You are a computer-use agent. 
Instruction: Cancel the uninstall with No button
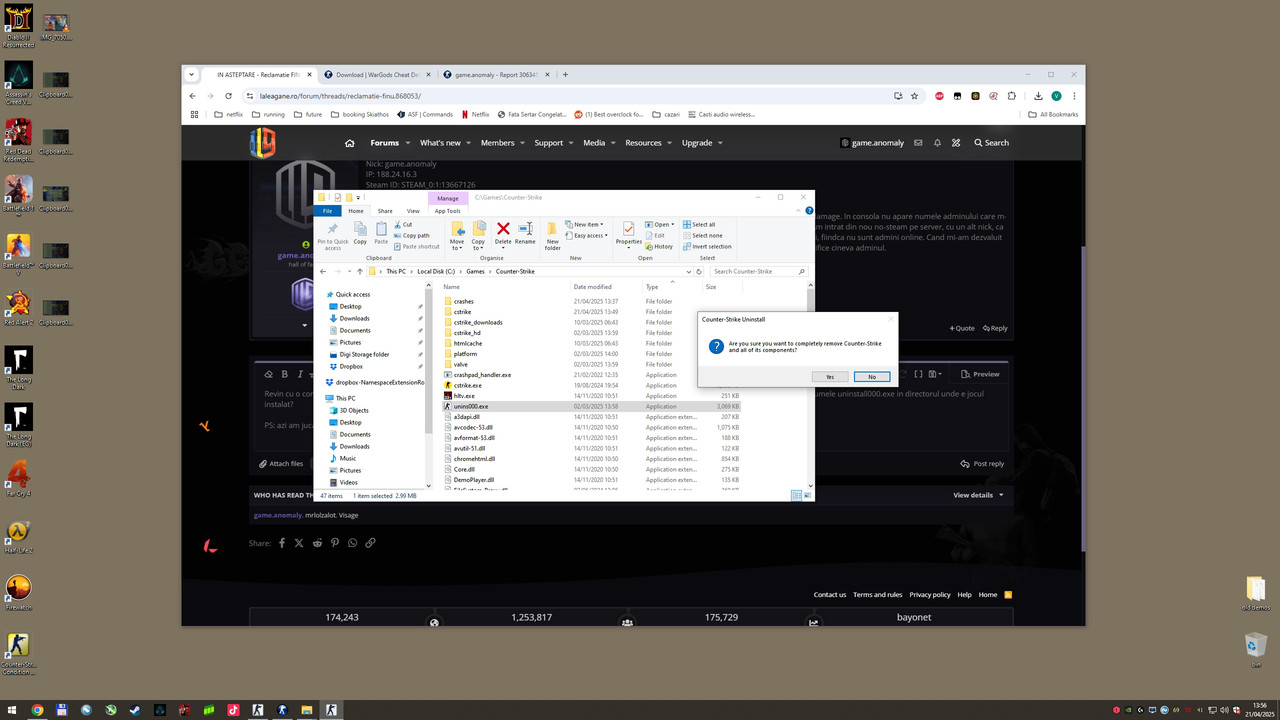pyautogui.click(x=872, y=377)
